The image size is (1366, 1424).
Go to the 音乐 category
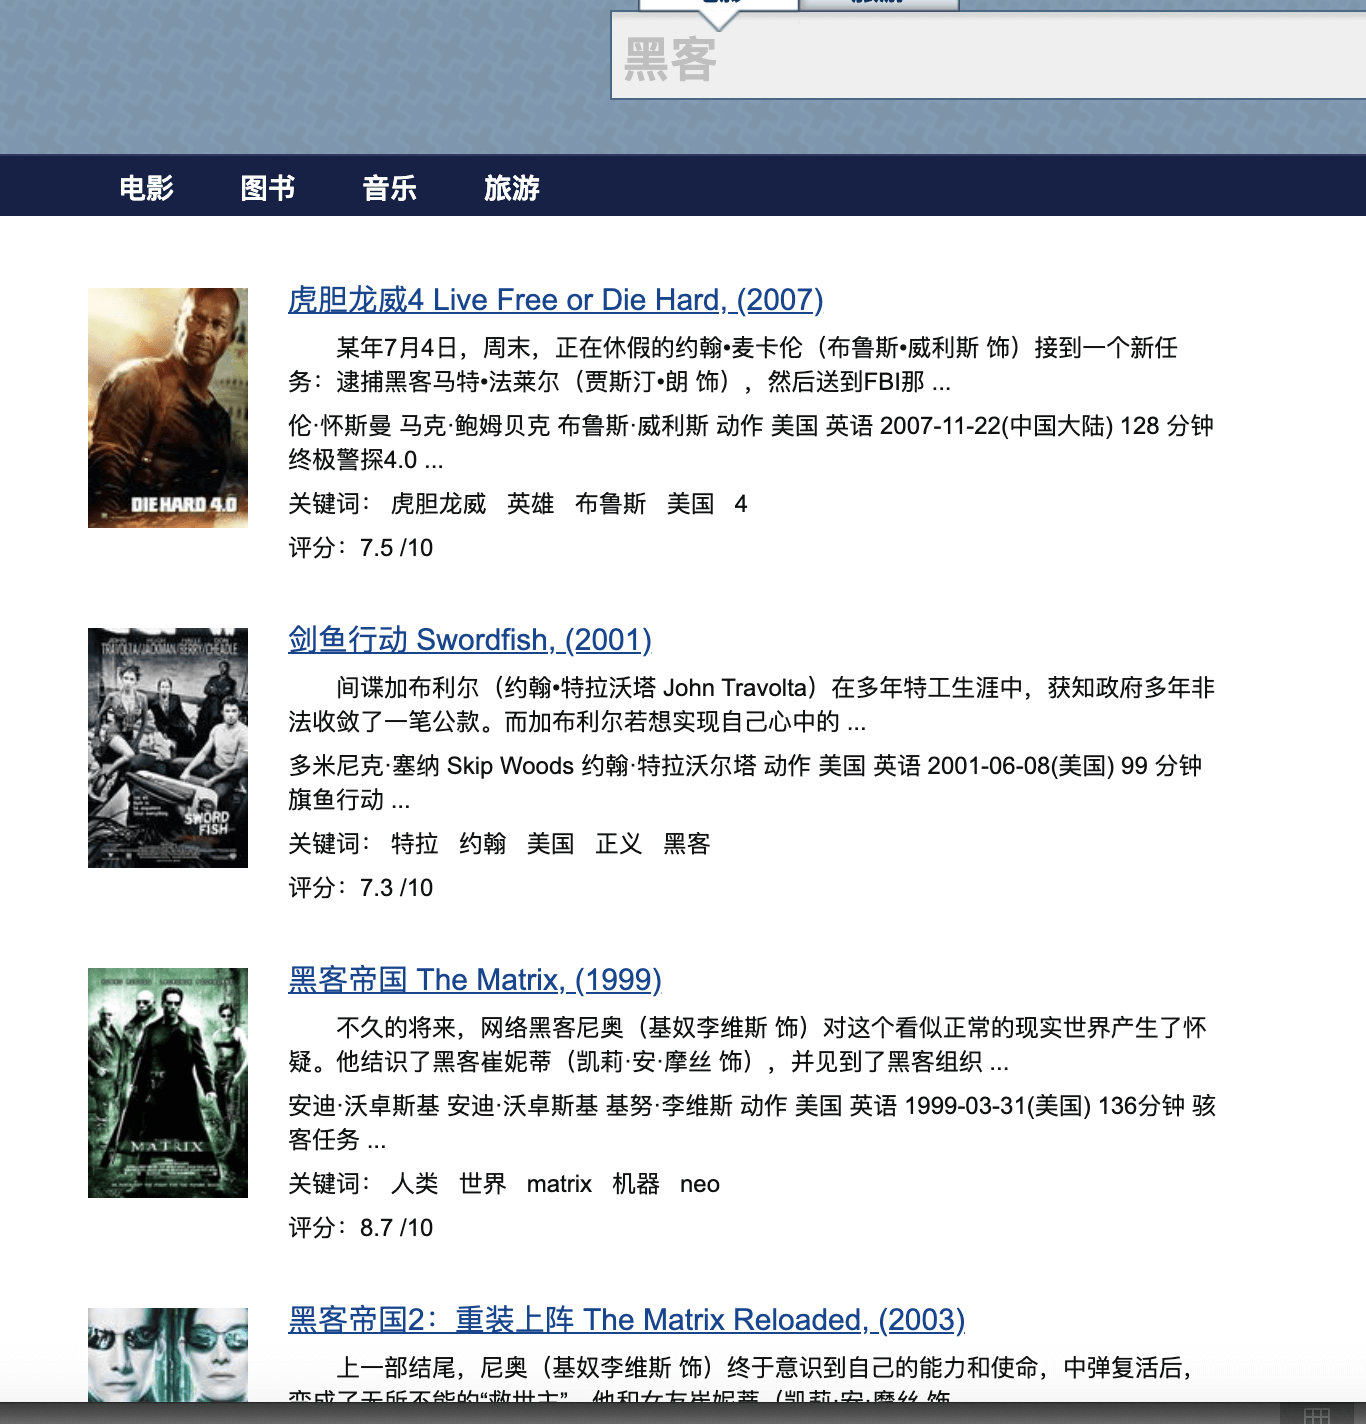coord(389,188)
